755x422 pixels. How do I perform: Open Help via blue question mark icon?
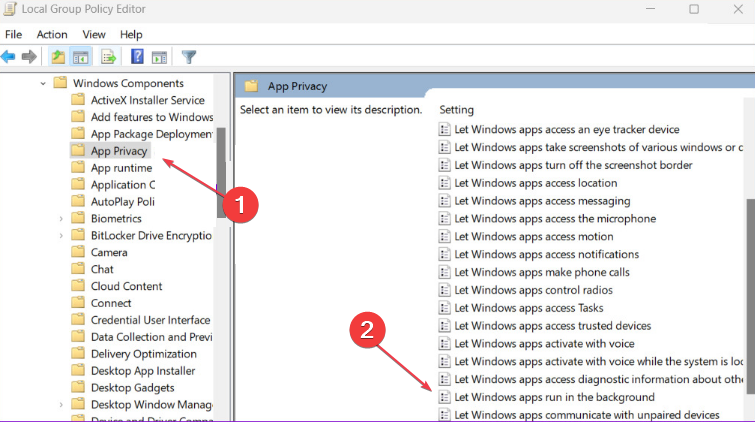pyautogui.click(x=137, y=57)
